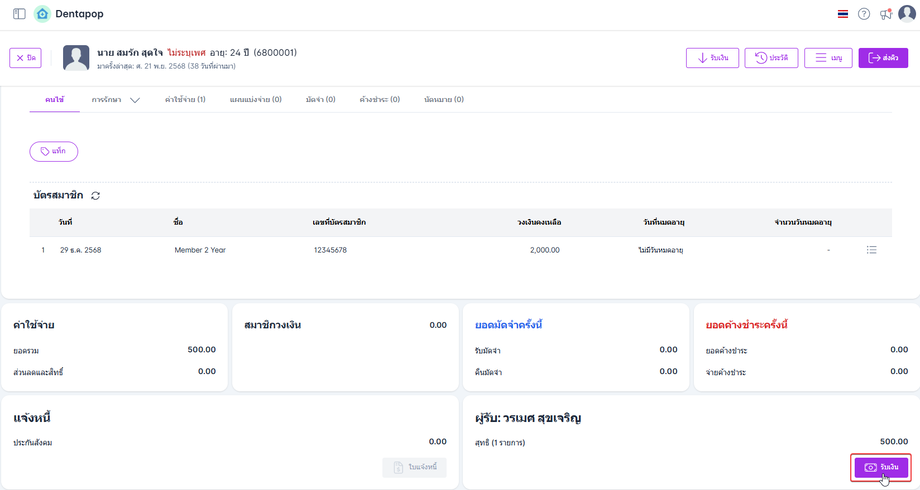Open the แผนแบ่งจ่าย (0) tab
Image resolution: width=920 pixels, height=490 pixels.
coord(256,100)
